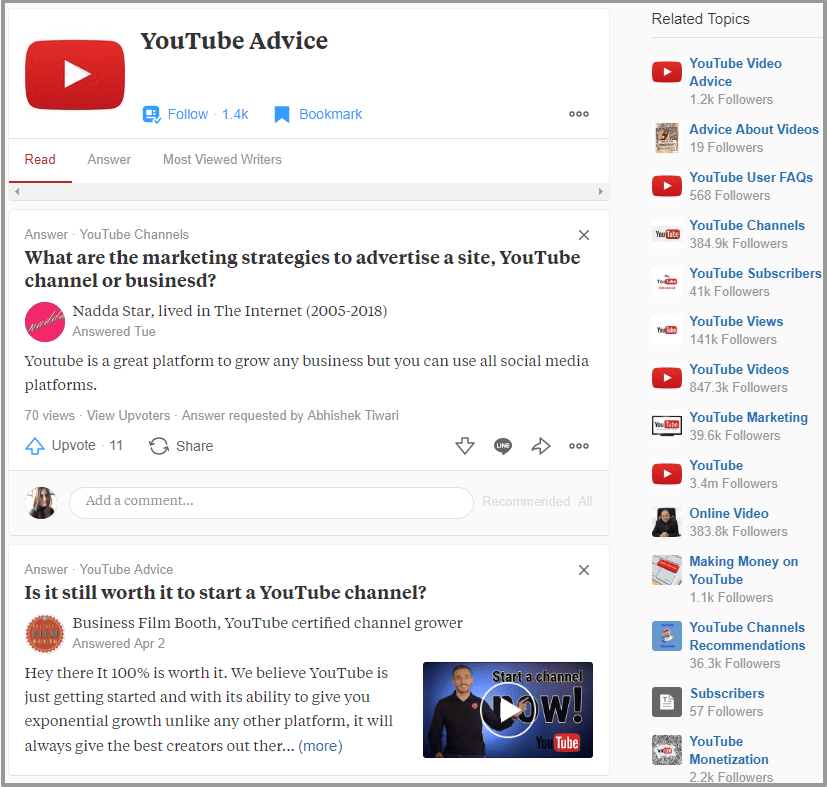Click the Advice About Videos thumbnail icon

coord(667,138)
